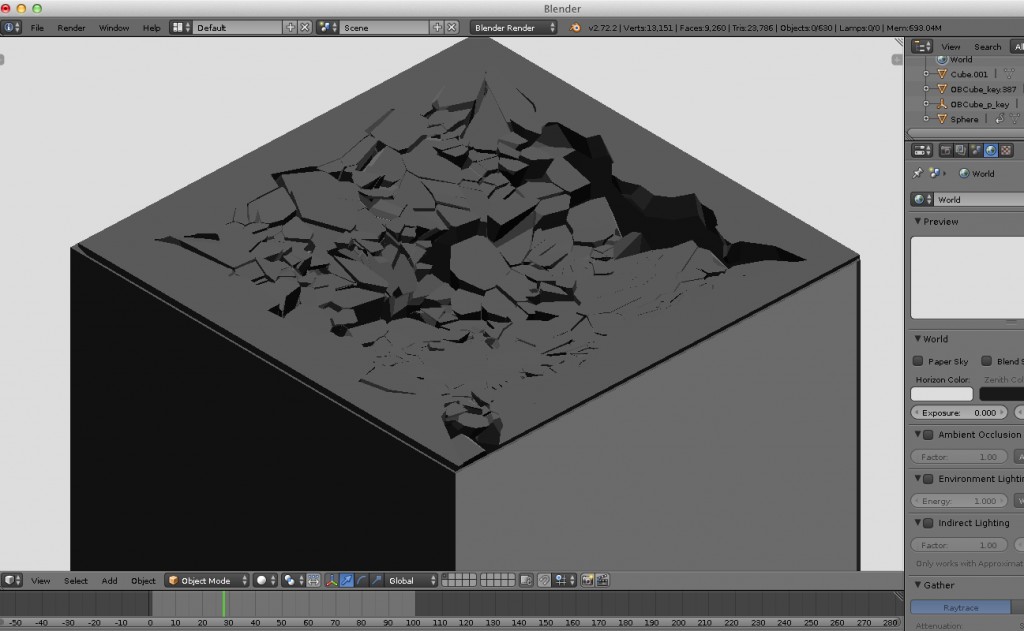
Task: Click the Render Layers properties icon
Action: click(960, 152)
